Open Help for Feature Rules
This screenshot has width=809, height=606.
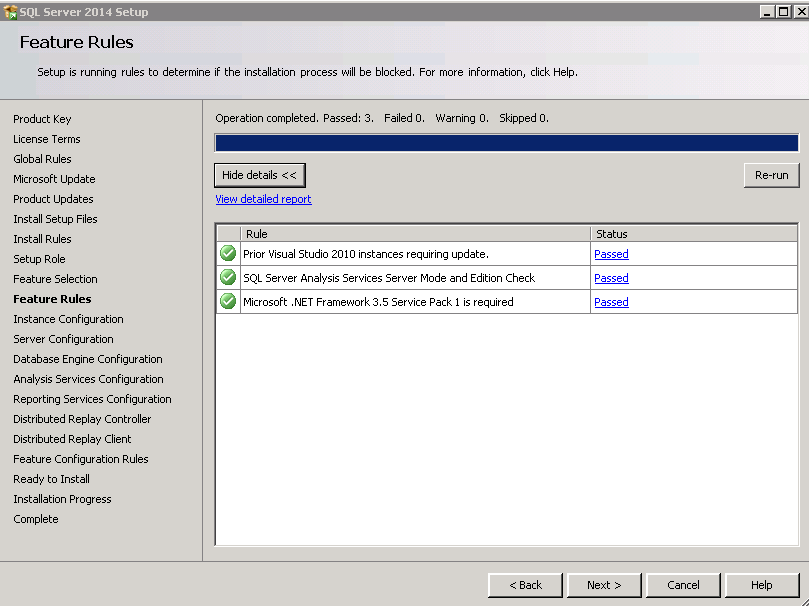[762, 585]
